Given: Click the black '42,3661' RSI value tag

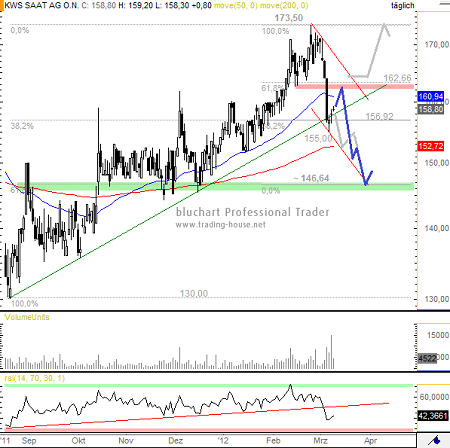Looking at the screenshot, I should pyautogui.click(x=433, y=416).
